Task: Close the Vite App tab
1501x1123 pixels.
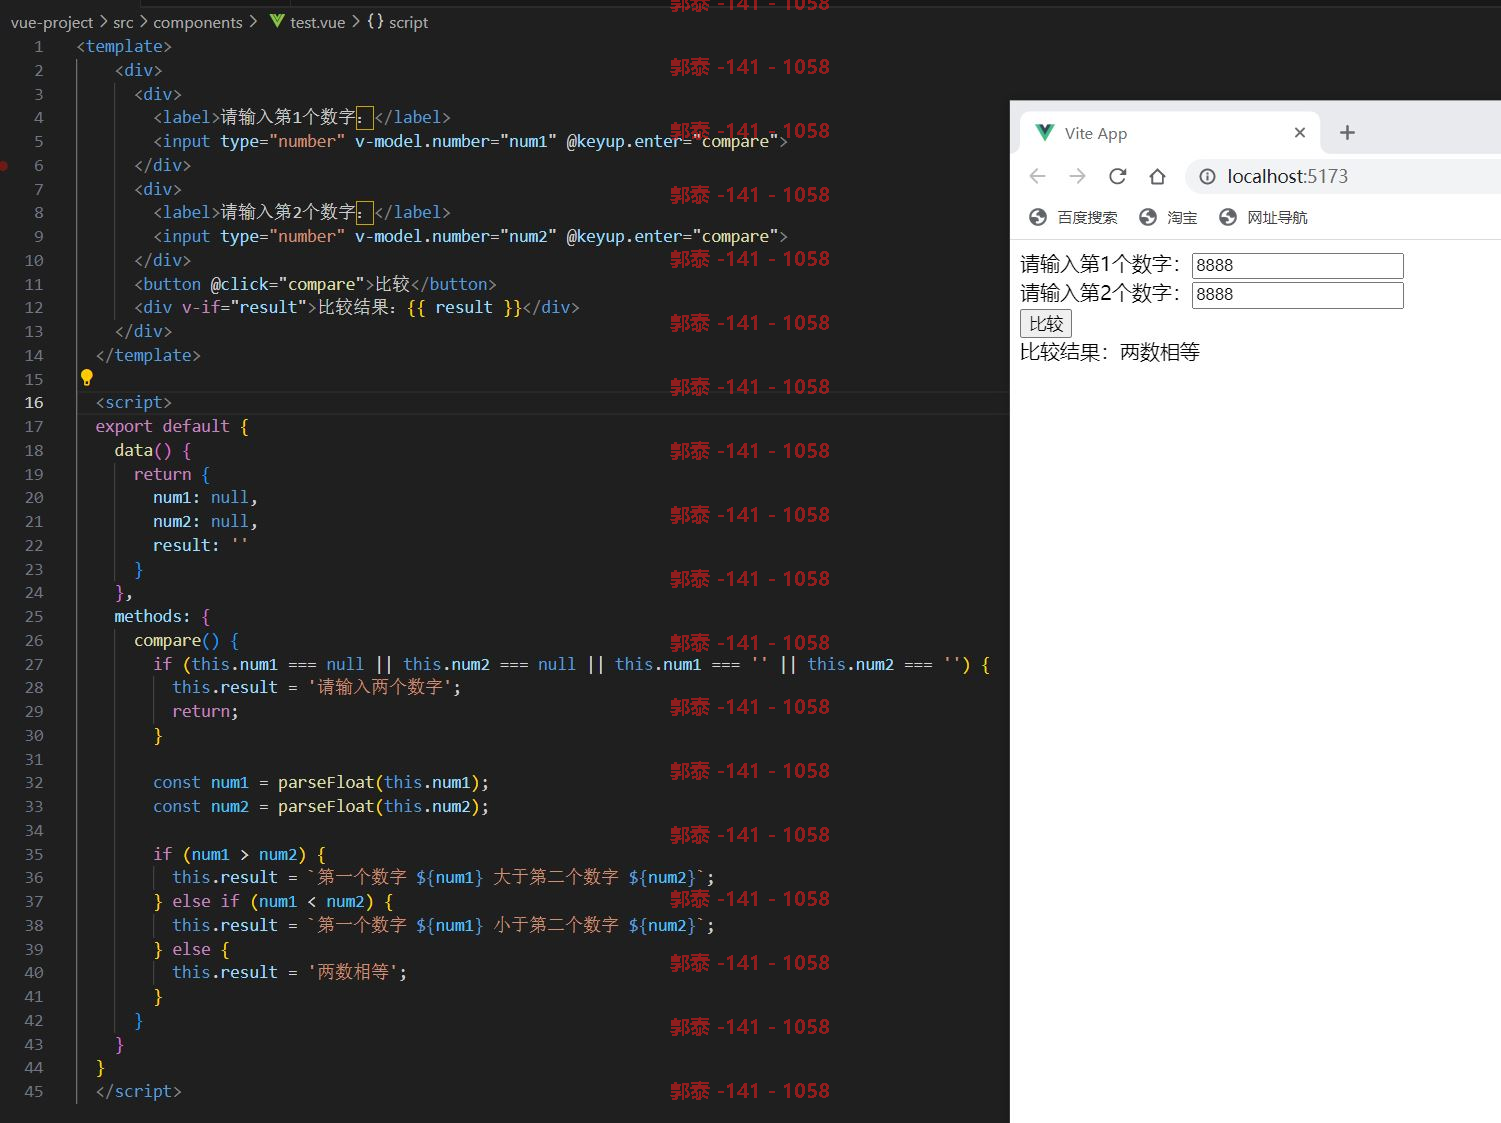Action: point(1299,132)
